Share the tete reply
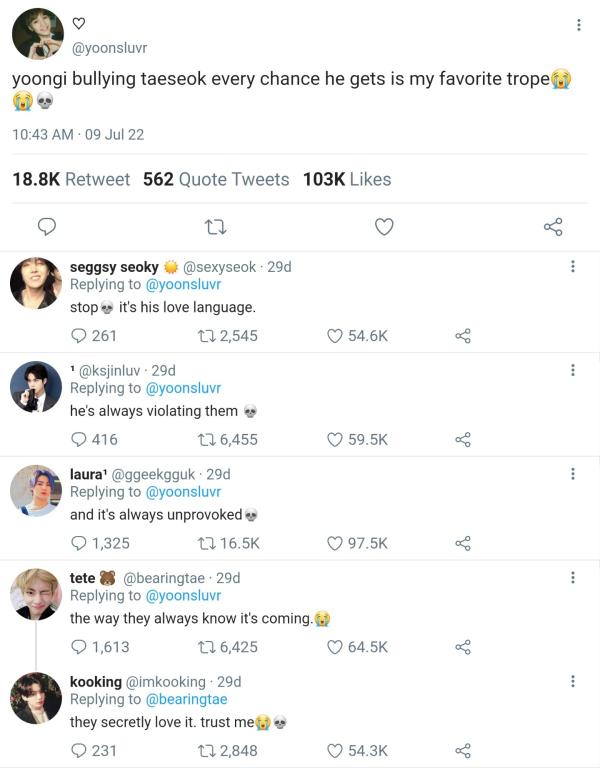 click(463, 647)
